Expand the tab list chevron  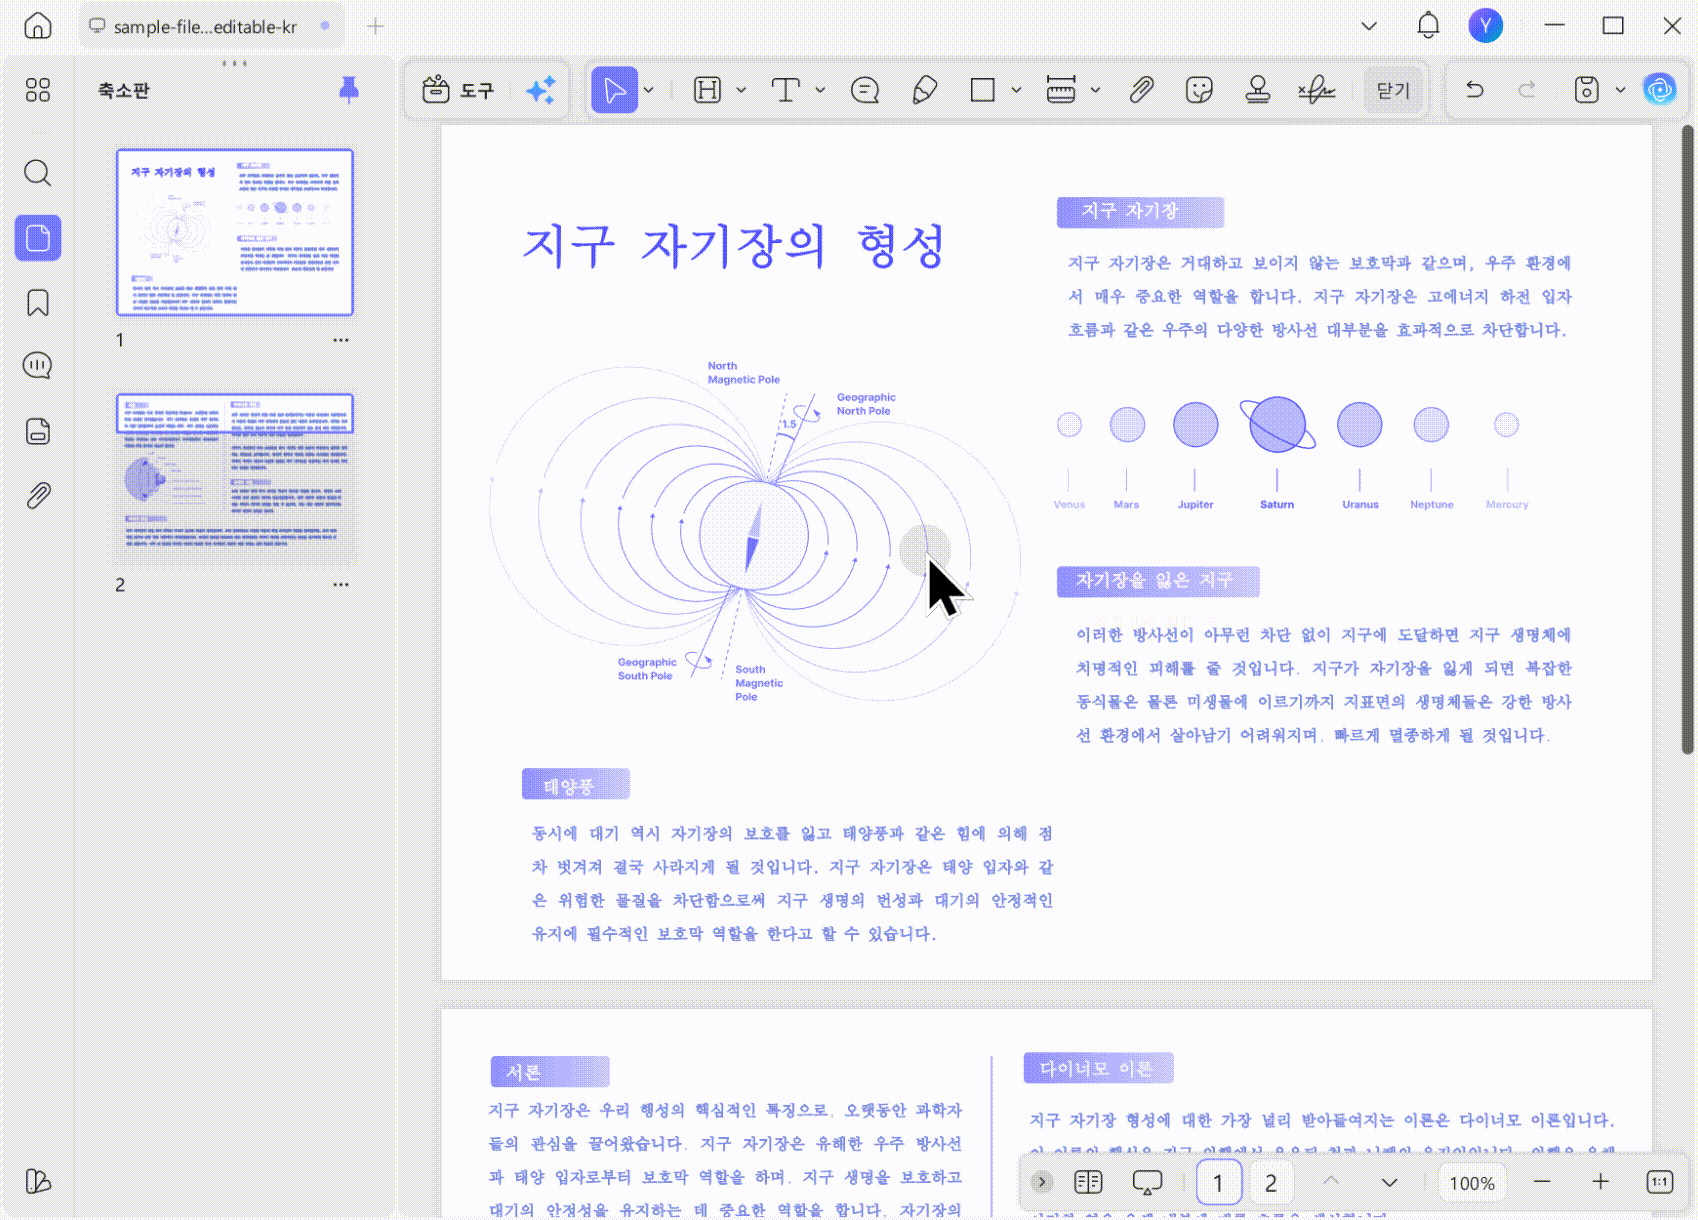coord(1369,26)
